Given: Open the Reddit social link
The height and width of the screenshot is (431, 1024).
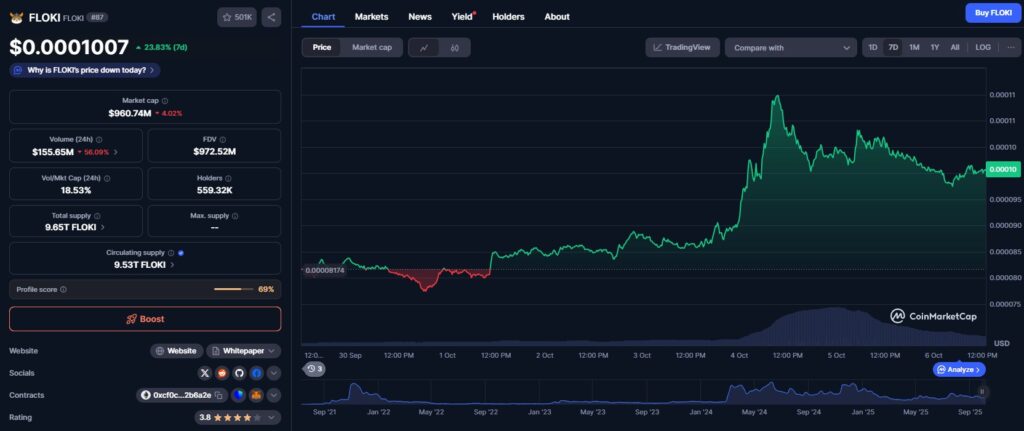Looking at the screenshot, I should pos(222,373).
